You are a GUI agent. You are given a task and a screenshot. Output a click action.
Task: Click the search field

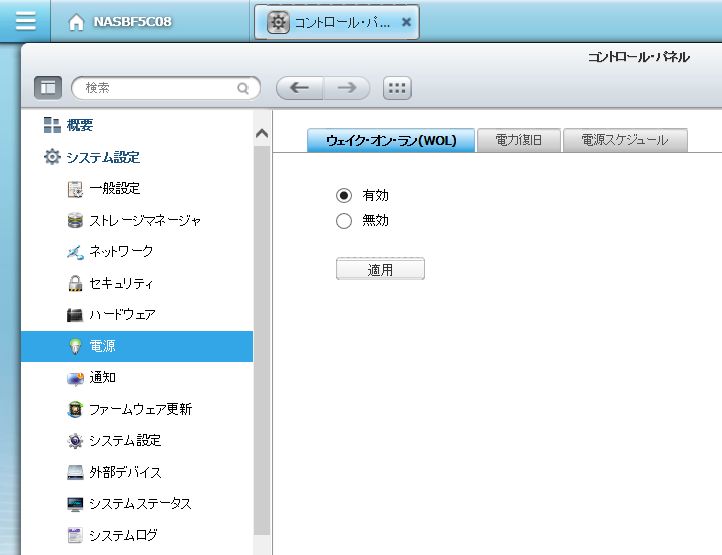click(x=166, y=88)
